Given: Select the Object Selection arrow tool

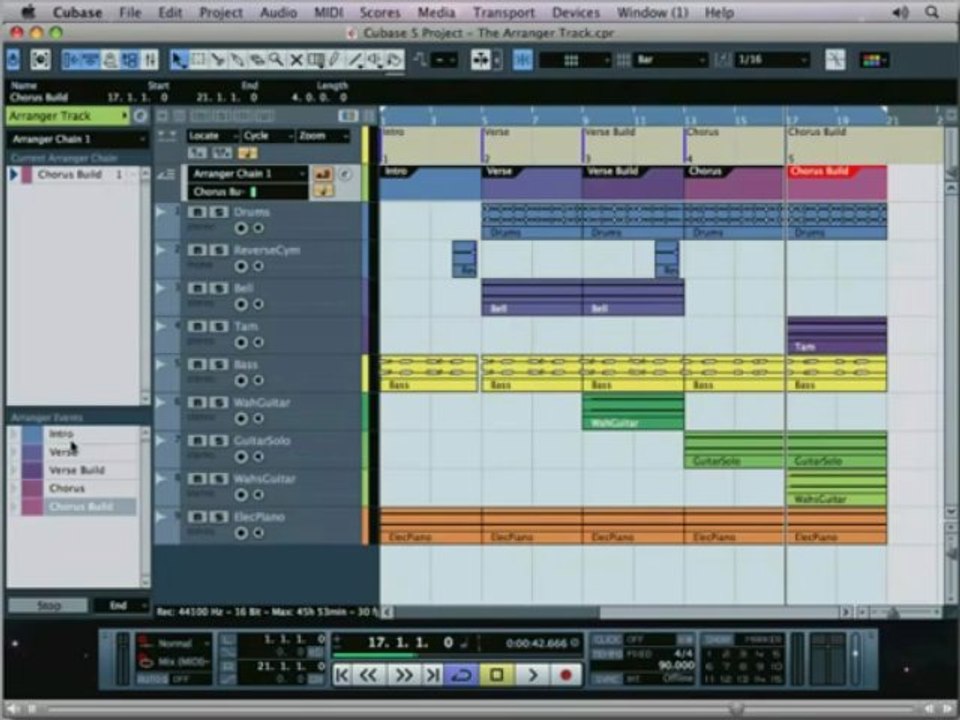Looking at the screenshot, I should [x=178, y=59].
